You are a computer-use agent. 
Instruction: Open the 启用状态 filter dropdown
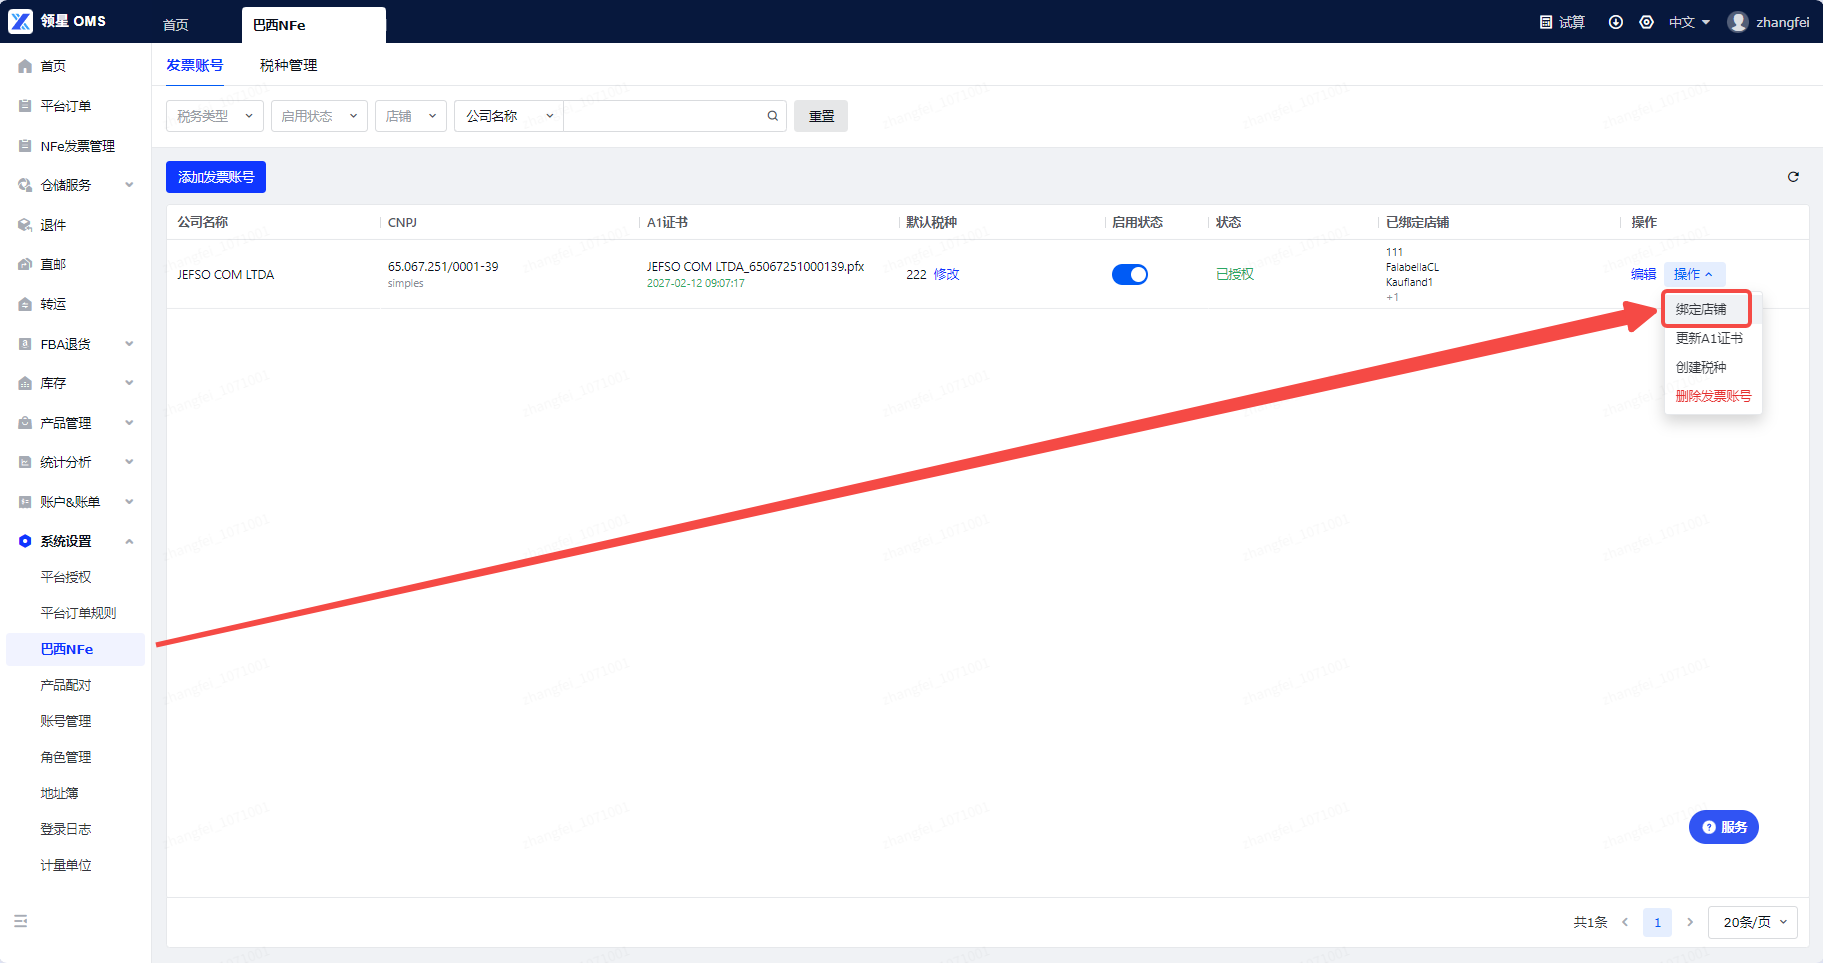(x=319, y=116)
